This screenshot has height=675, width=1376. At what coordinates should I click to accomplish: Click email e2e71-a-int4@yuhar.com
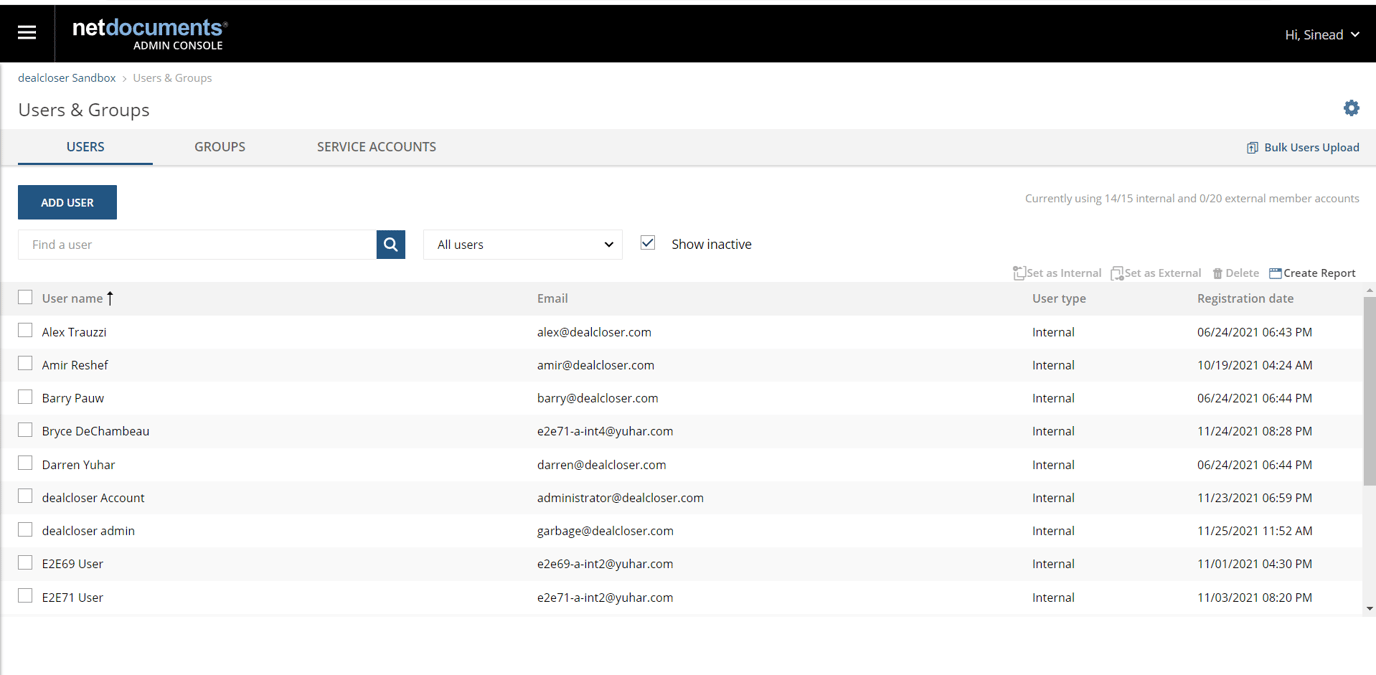click(x=605, y=431)
